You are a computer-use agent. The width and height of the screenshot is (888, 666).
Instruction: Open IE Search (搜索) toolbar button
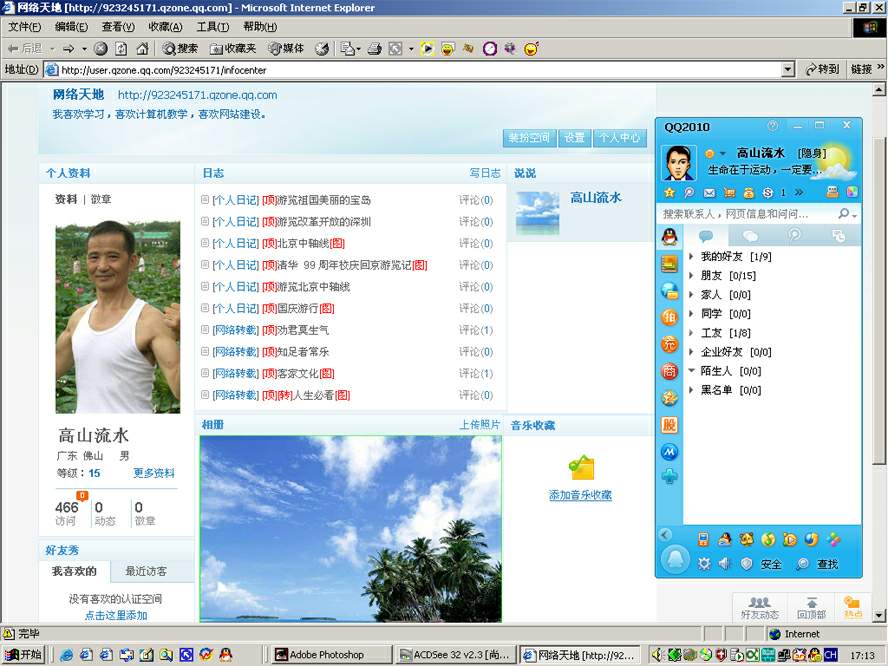(x=180, y=49)
